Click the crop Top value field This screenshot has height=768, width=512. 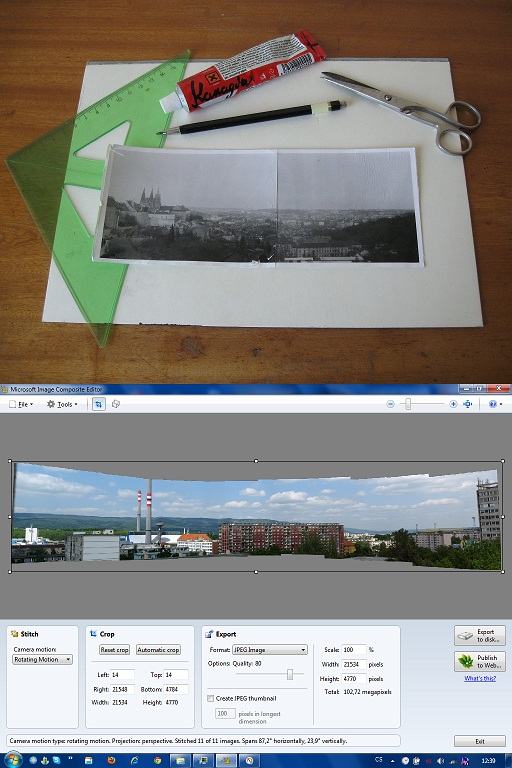(176, 674)
